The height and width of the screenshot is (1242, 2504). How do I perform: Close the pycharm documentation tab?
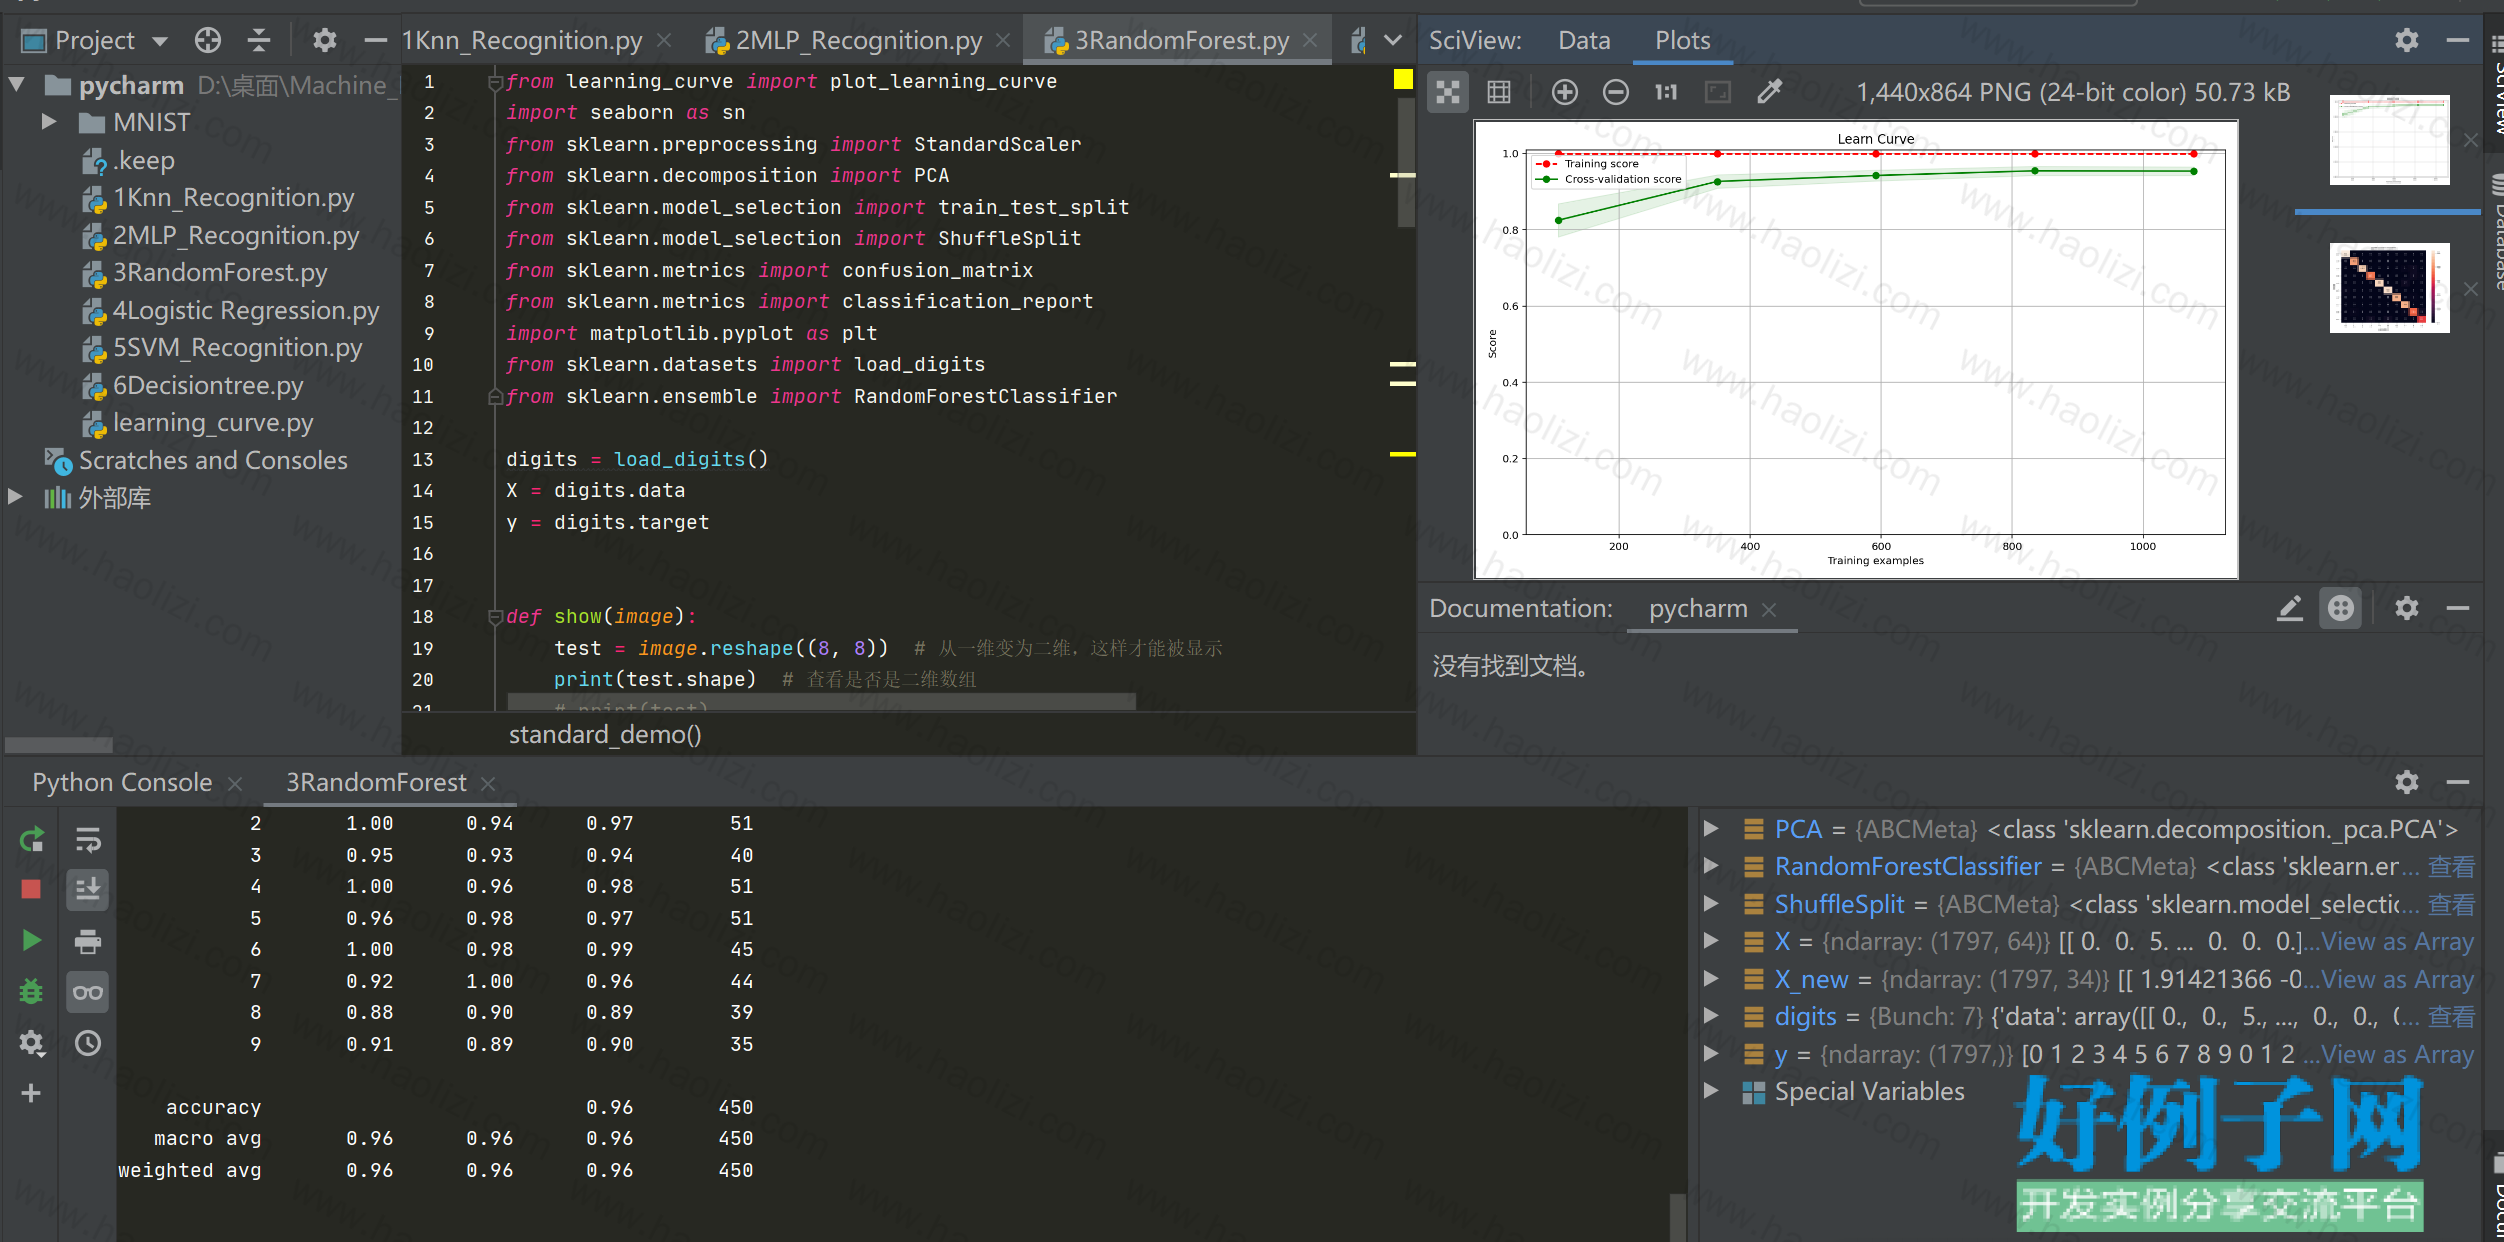[1769, 609]
